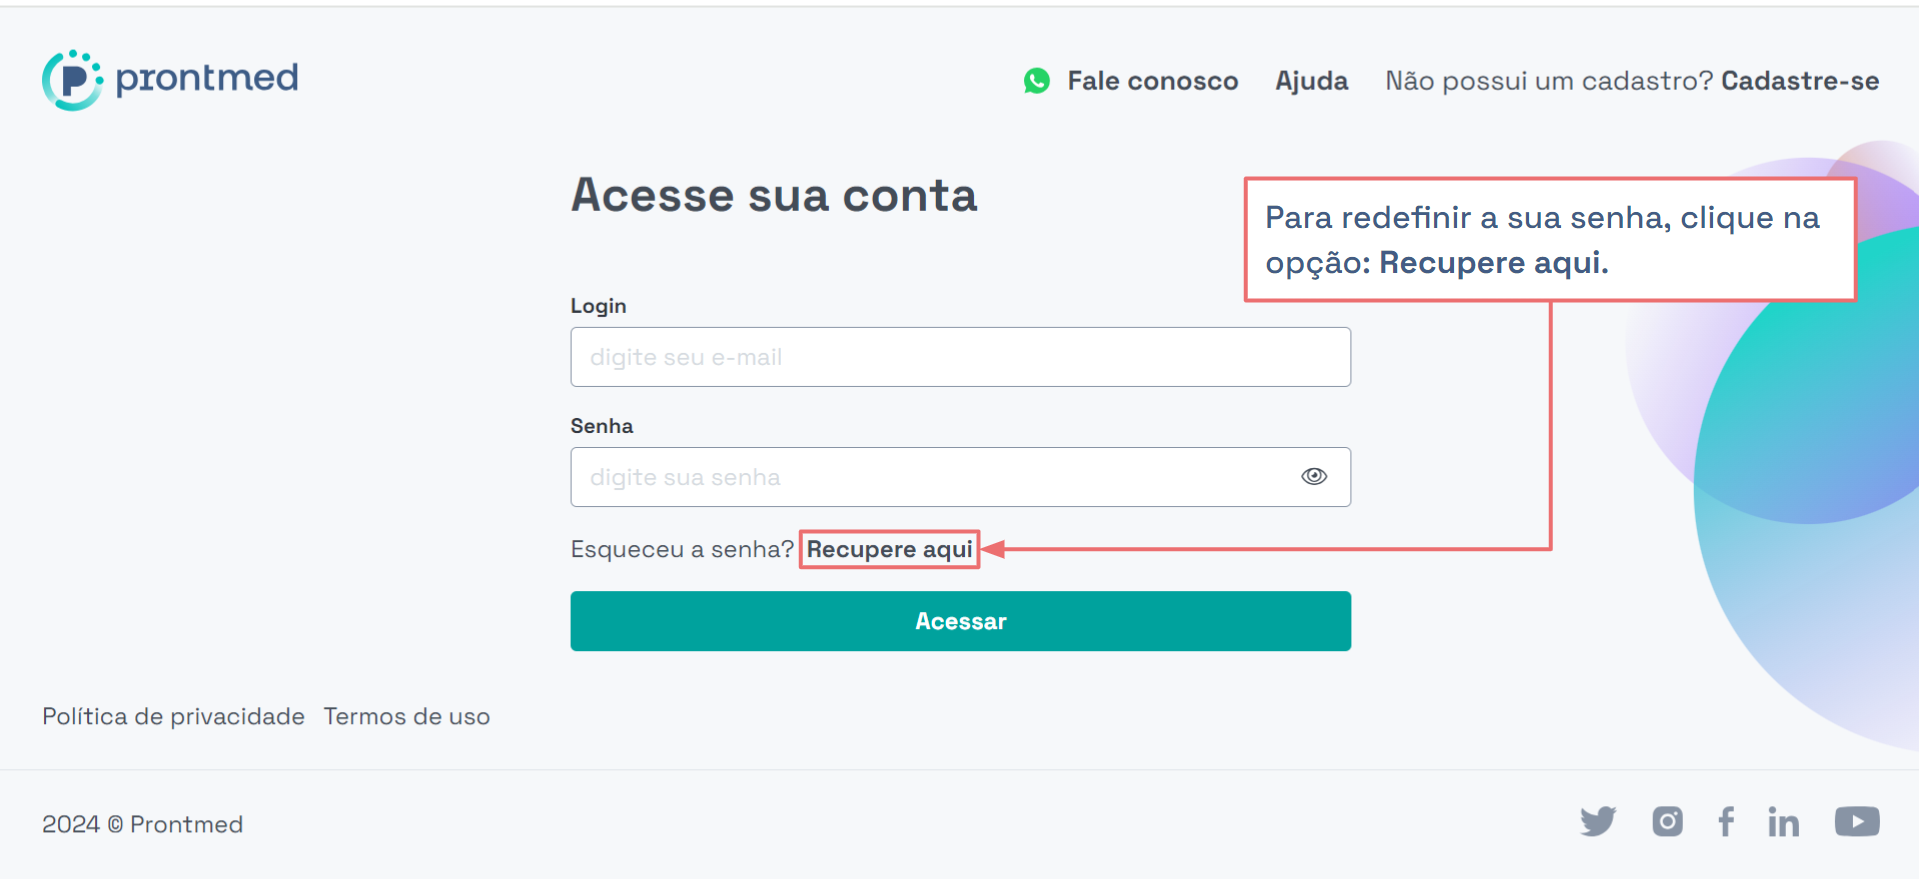Click Cadastre-se to register
The height and width of the screenshot is (879, 1919).
click(1800, 81)
